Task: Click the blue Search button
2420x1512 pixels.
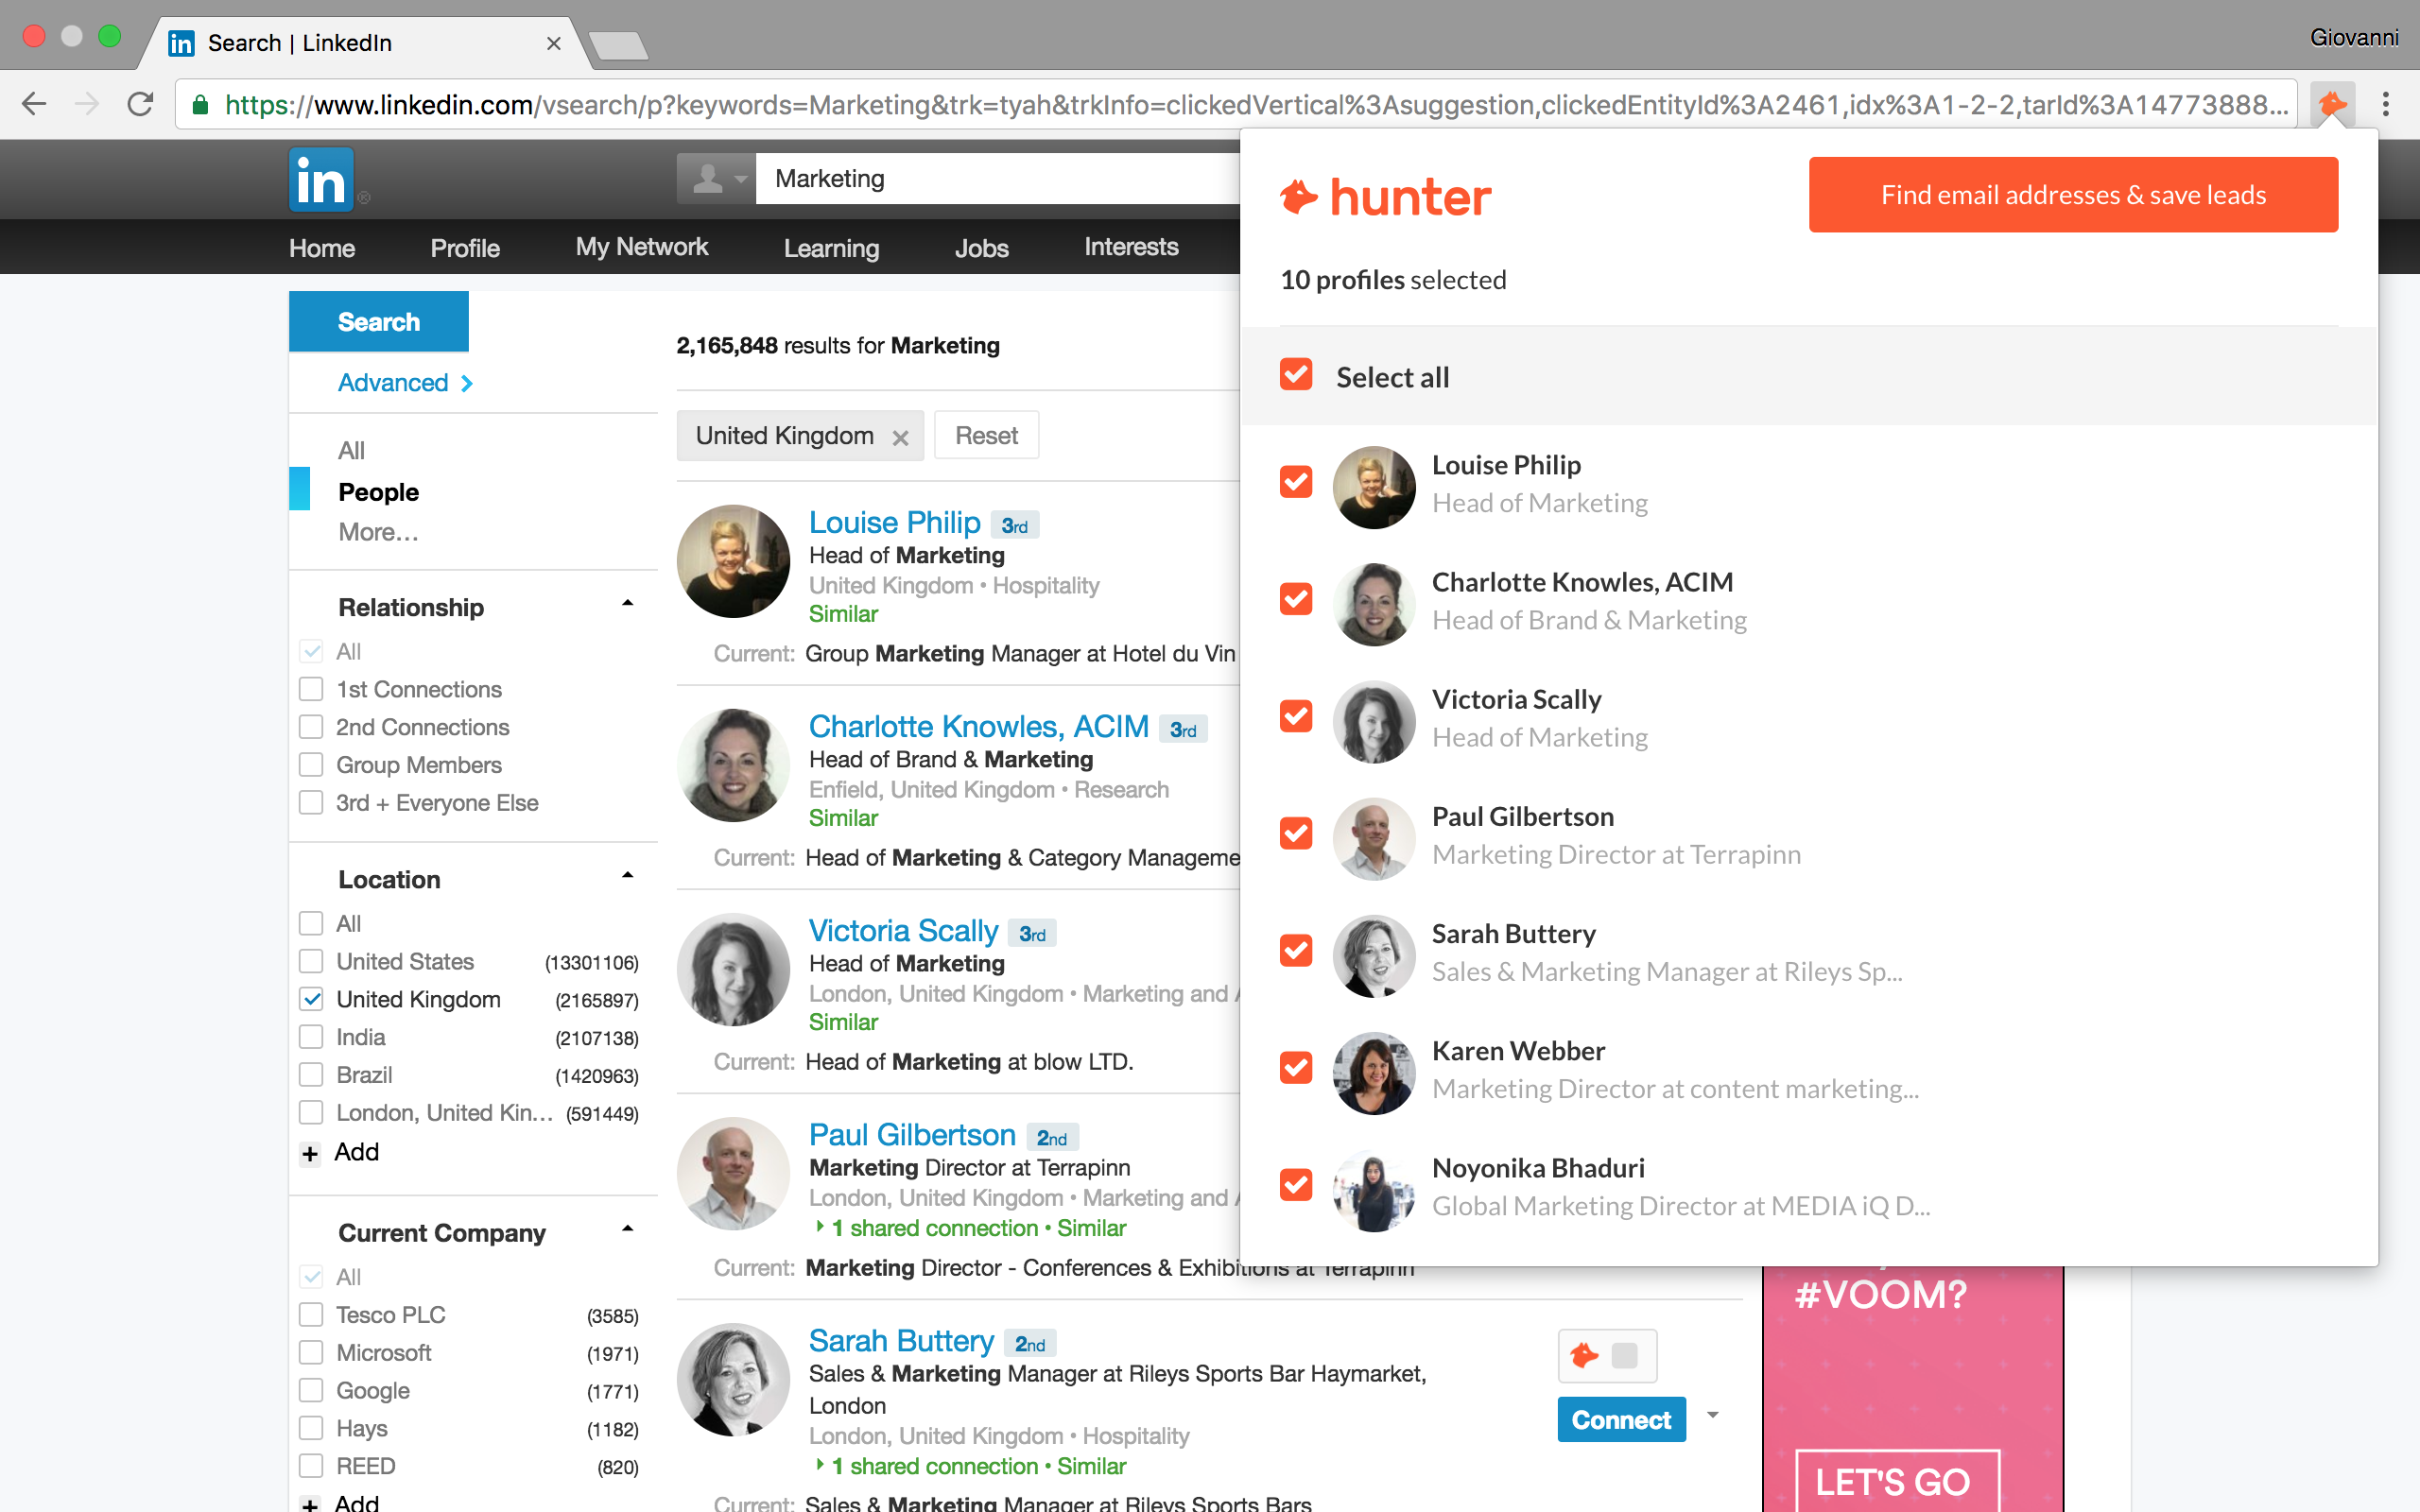Action: (x=379, y=322)
